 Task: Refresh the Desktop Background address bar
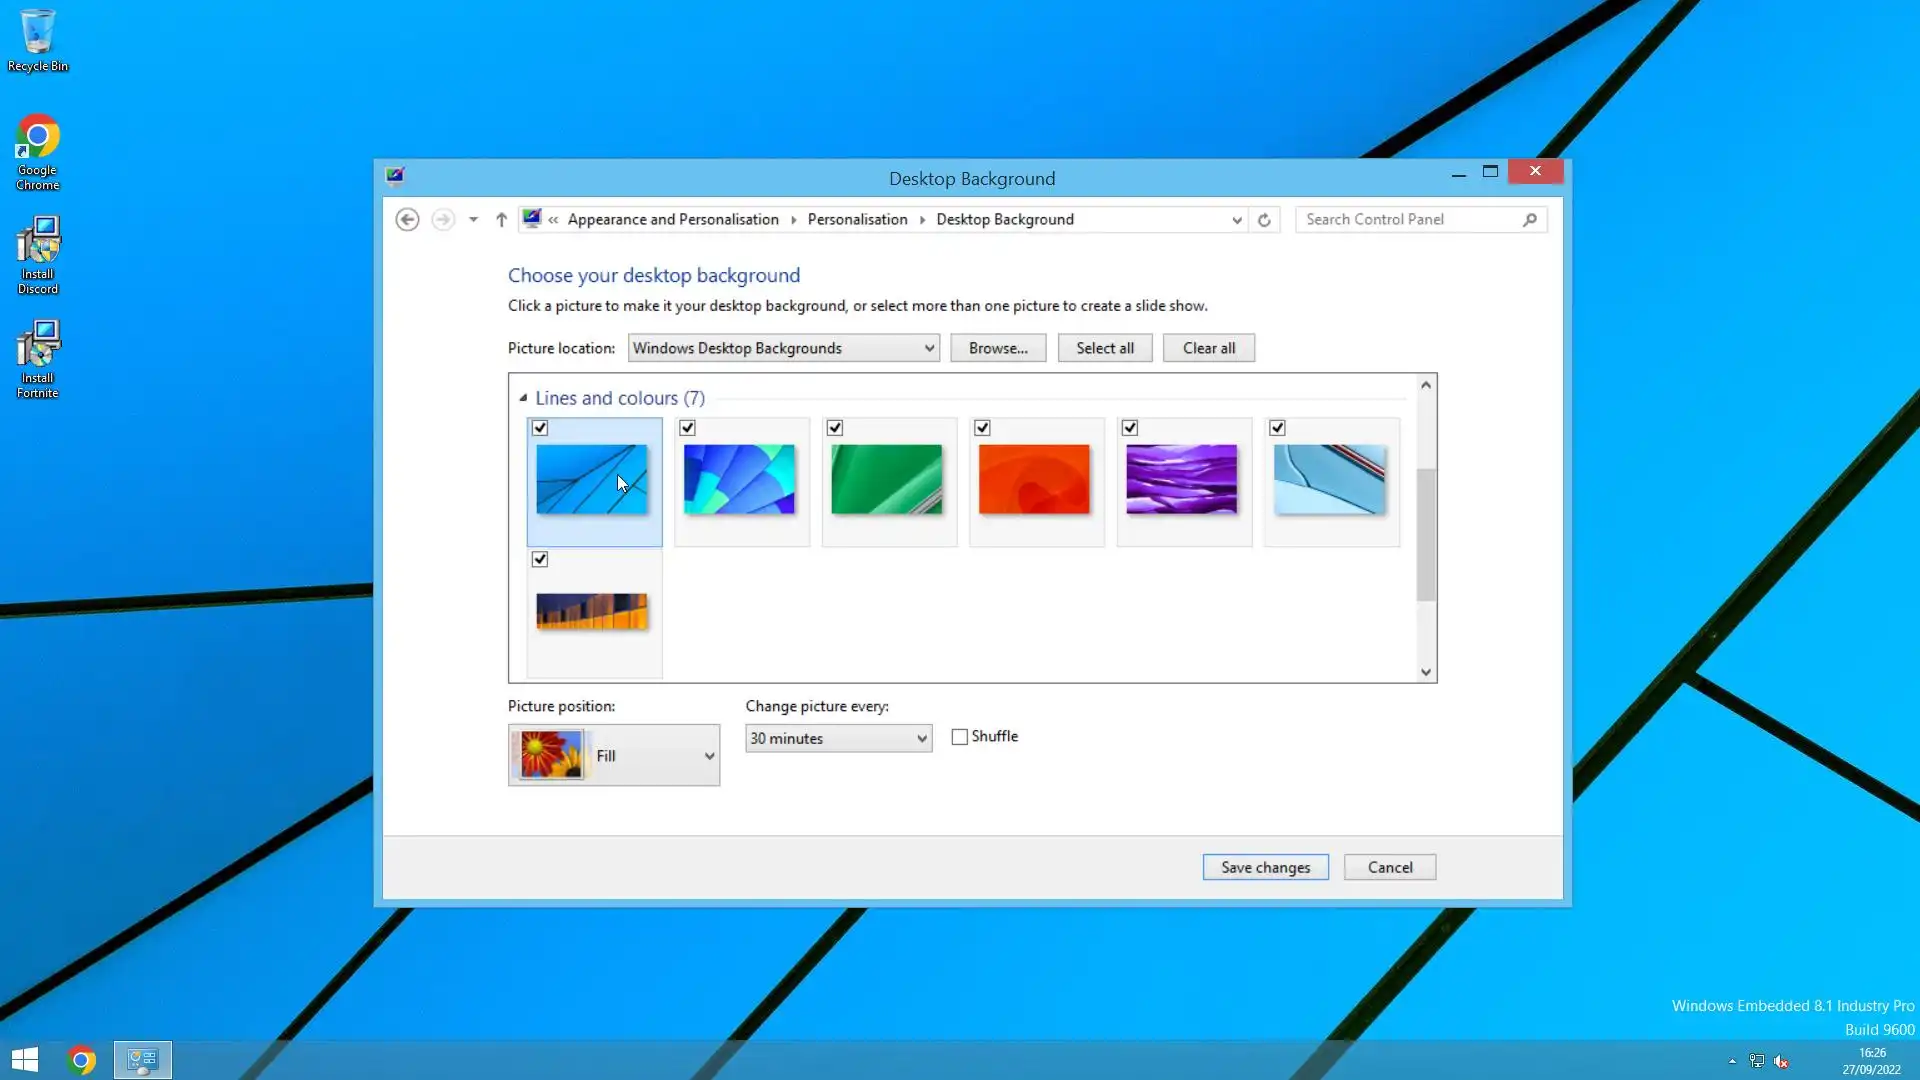(x=1264, y=220)
